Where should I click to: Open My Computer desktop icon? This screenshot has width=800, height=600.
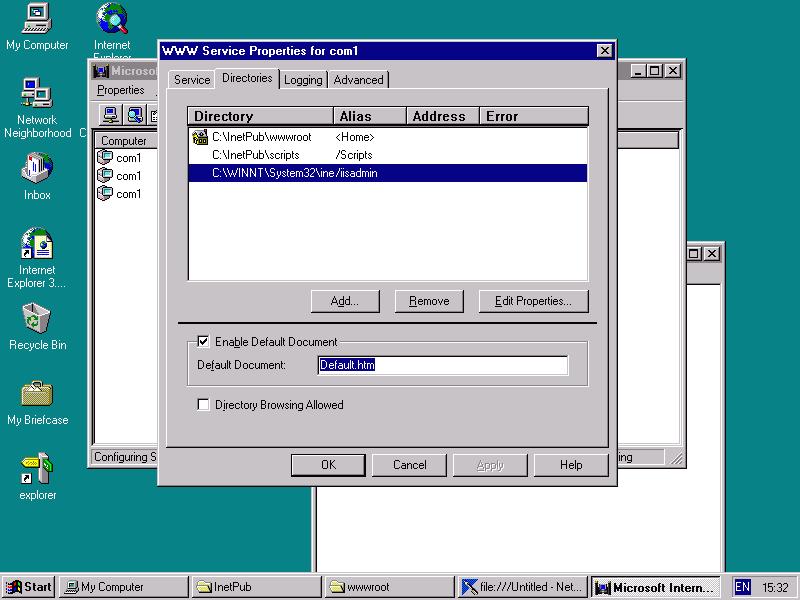[x=37, y=19]
